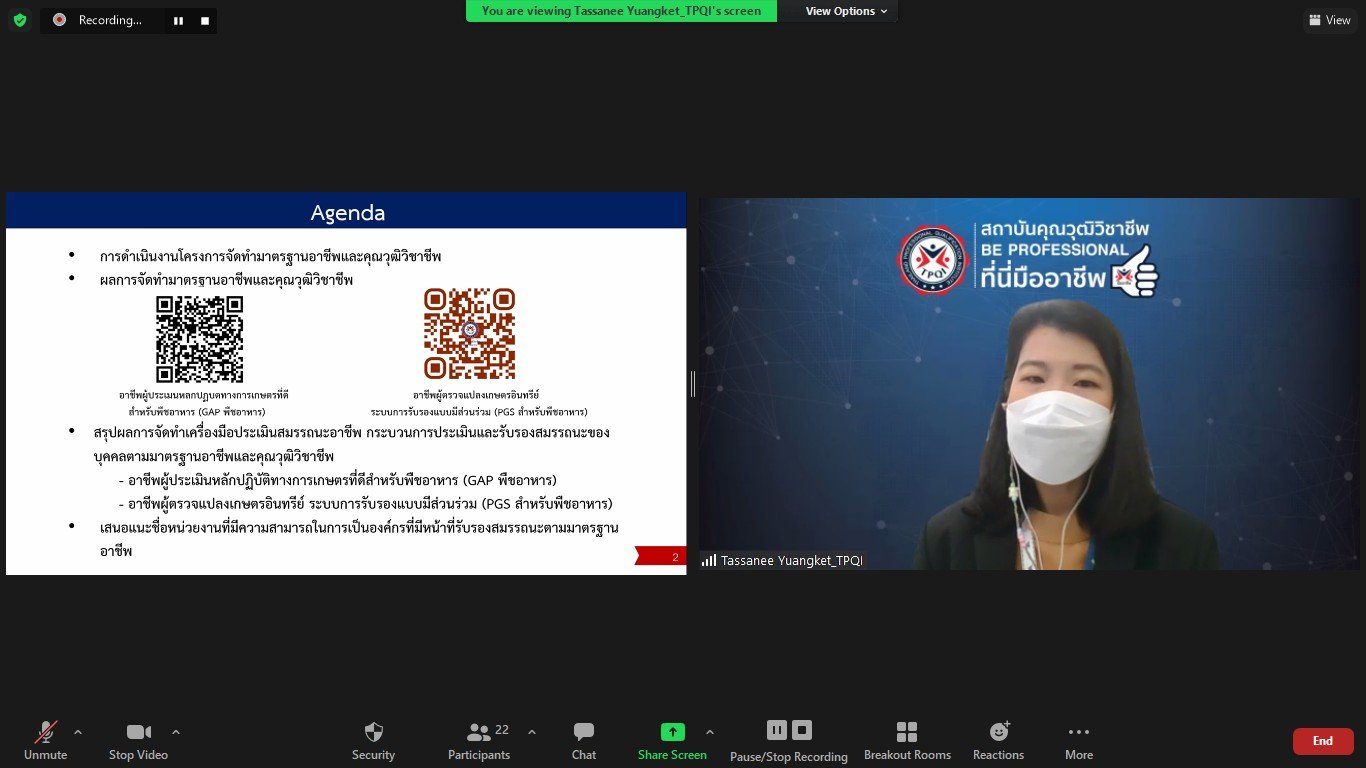Open Breakout Rooms
This screenshot has height=768, width=1366.
(907, 741)
